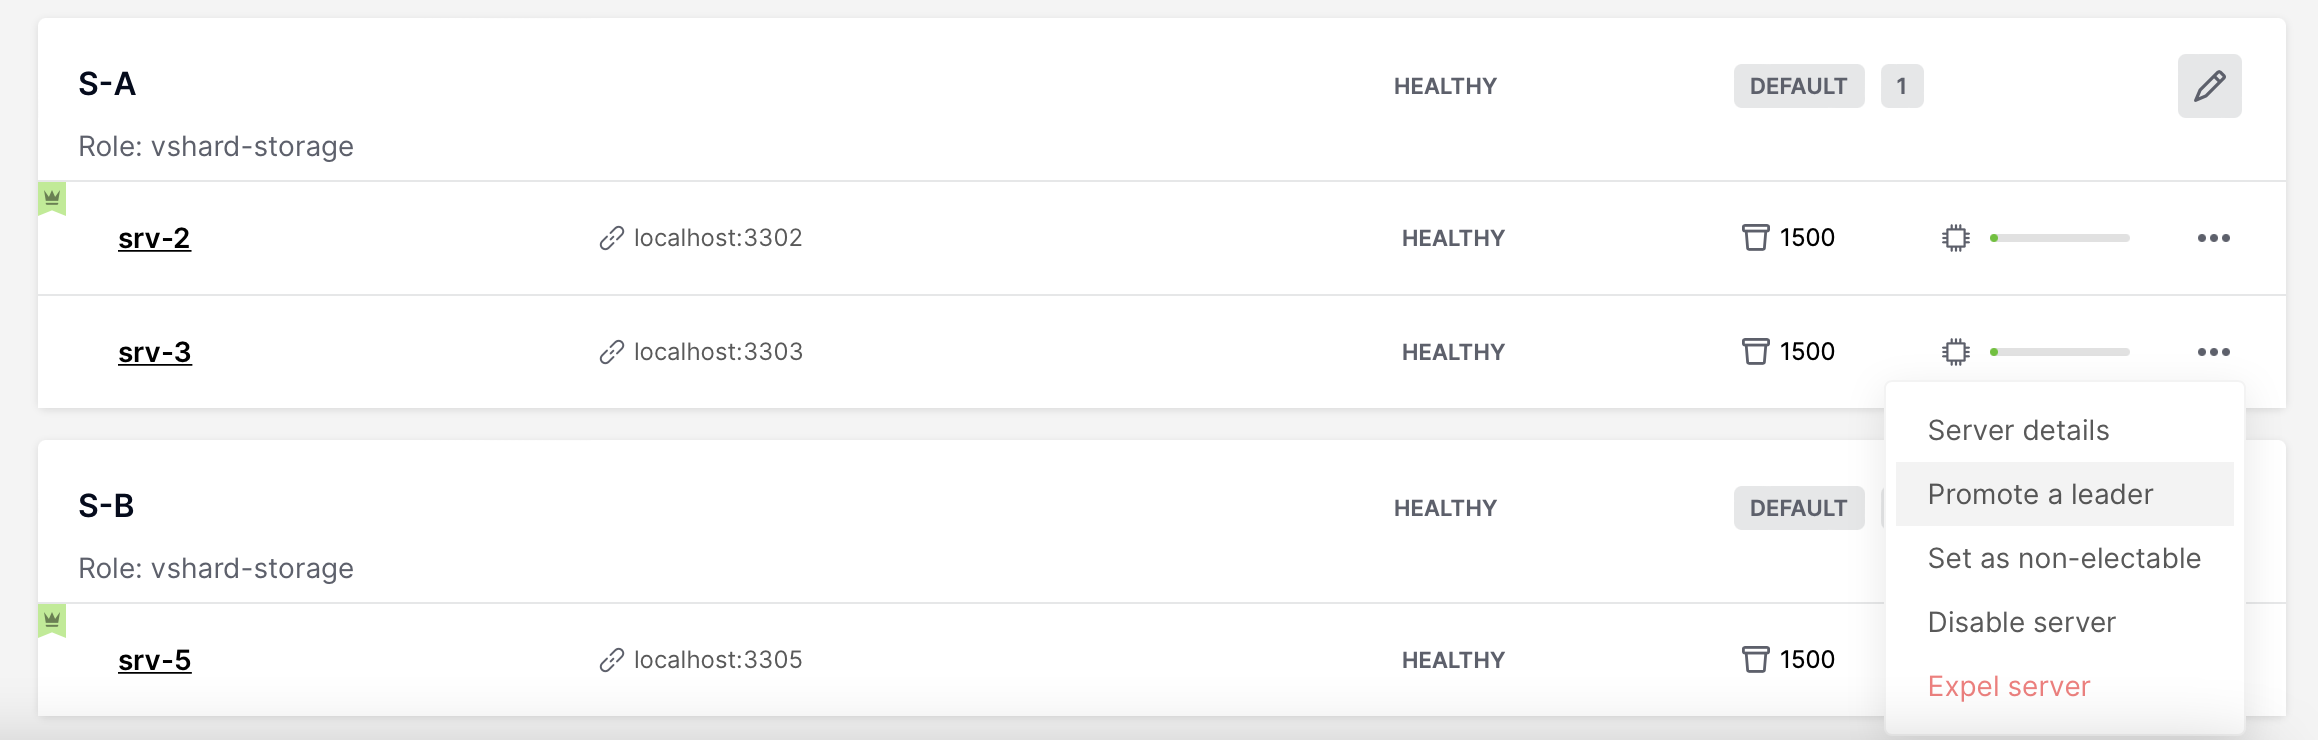Select Set as non-electable option
Viewport: 2318px width, 740px height.
coord(2064,558)
